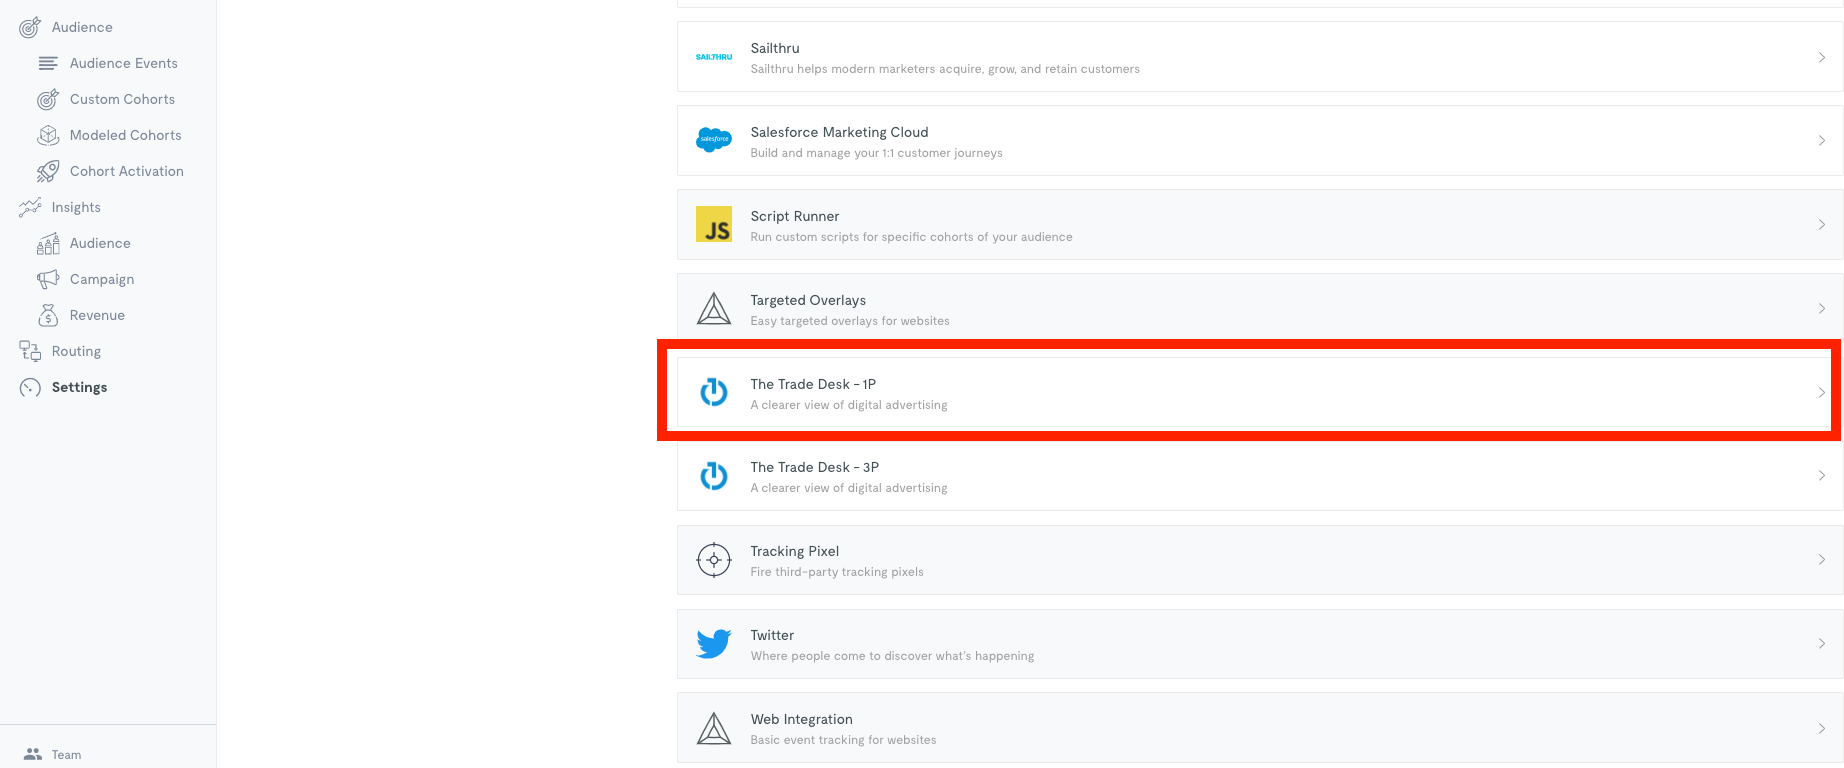Viewport: 1844px width, 768px height.
Task: Click the Campaign megaphone icon
Action: [48, 279]
